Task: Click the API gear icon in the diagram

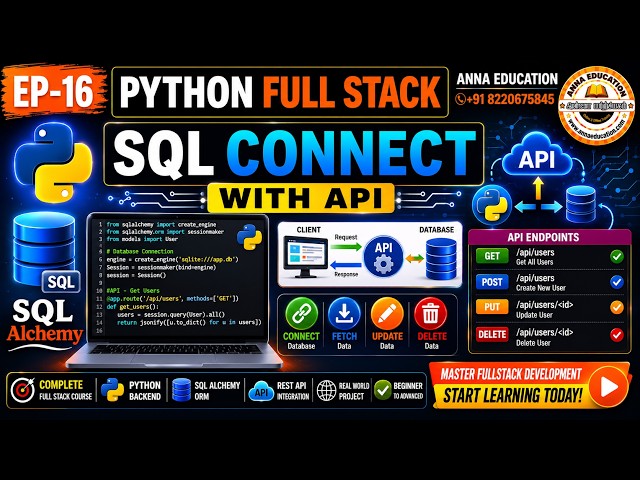Action: click(383, 256)
